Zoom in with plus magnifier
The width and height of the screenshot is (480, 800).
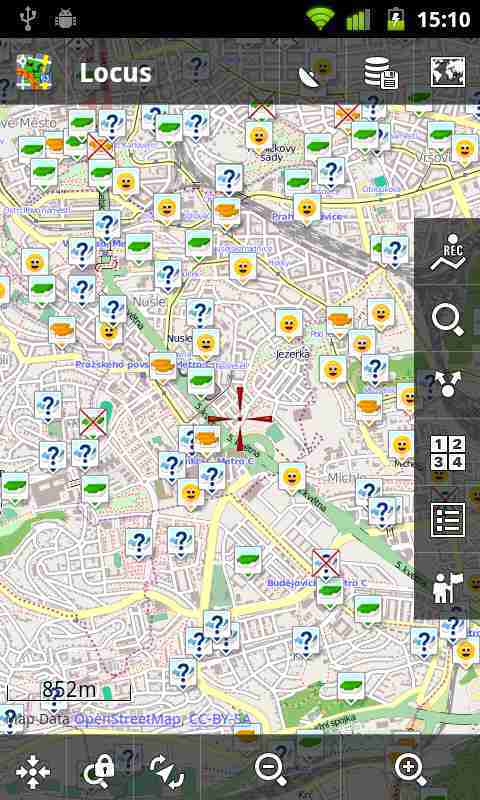[411, 769]
